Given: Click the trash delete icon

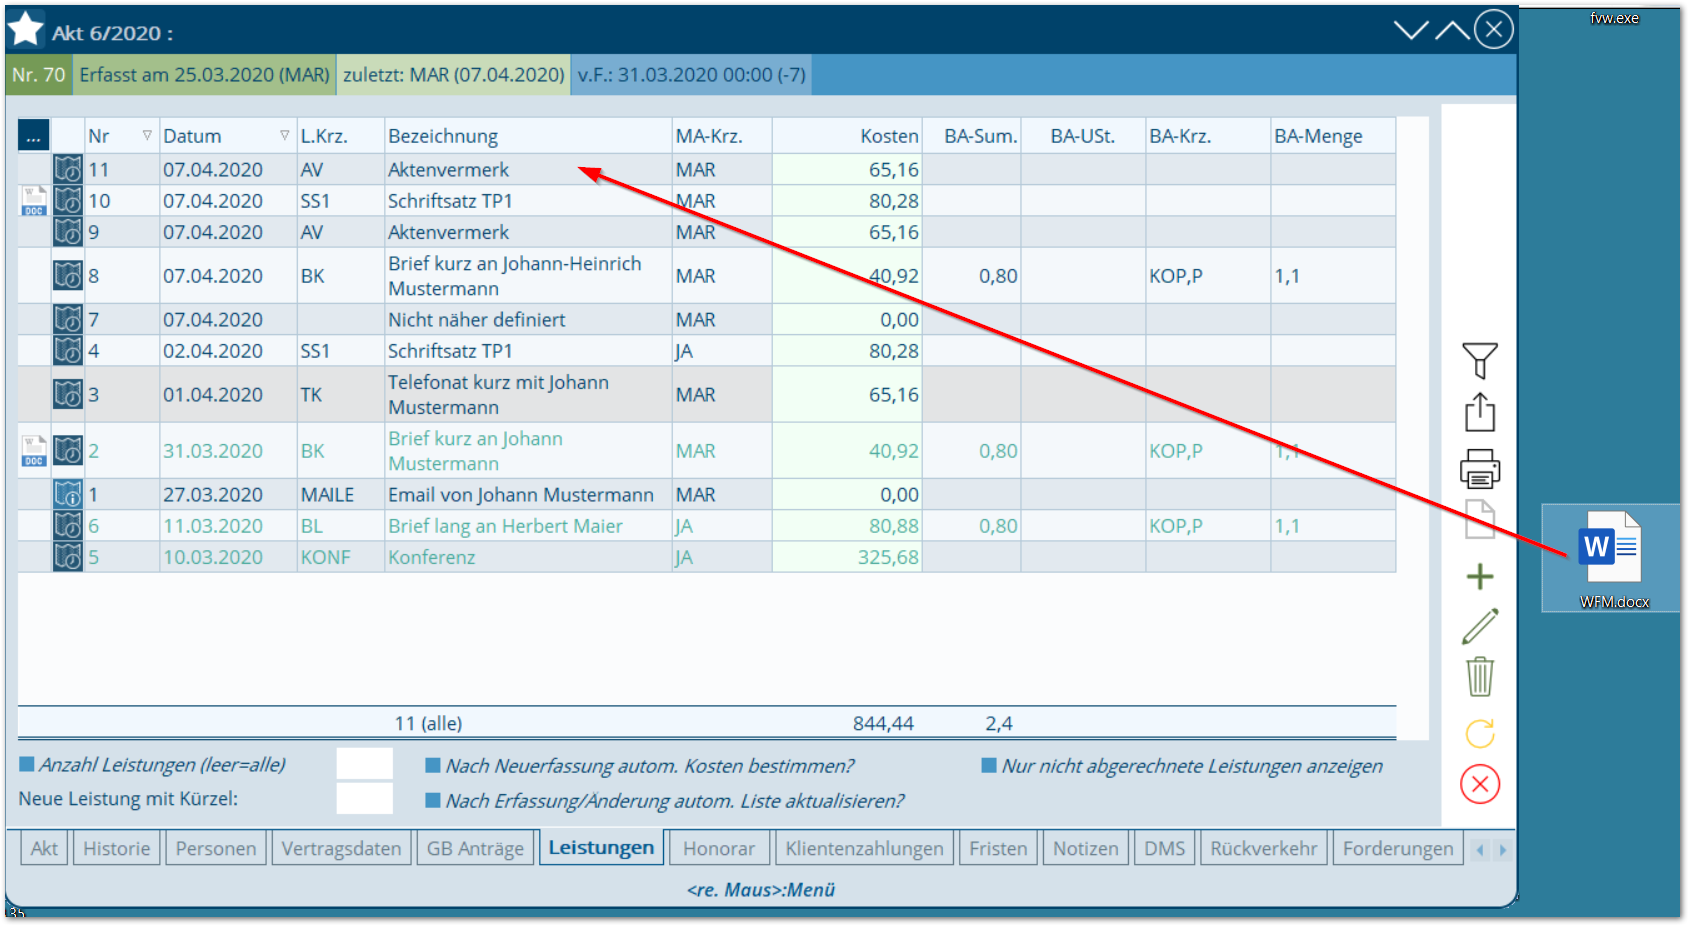Looking at the screenshot, I should click(x=1480, y=677).
